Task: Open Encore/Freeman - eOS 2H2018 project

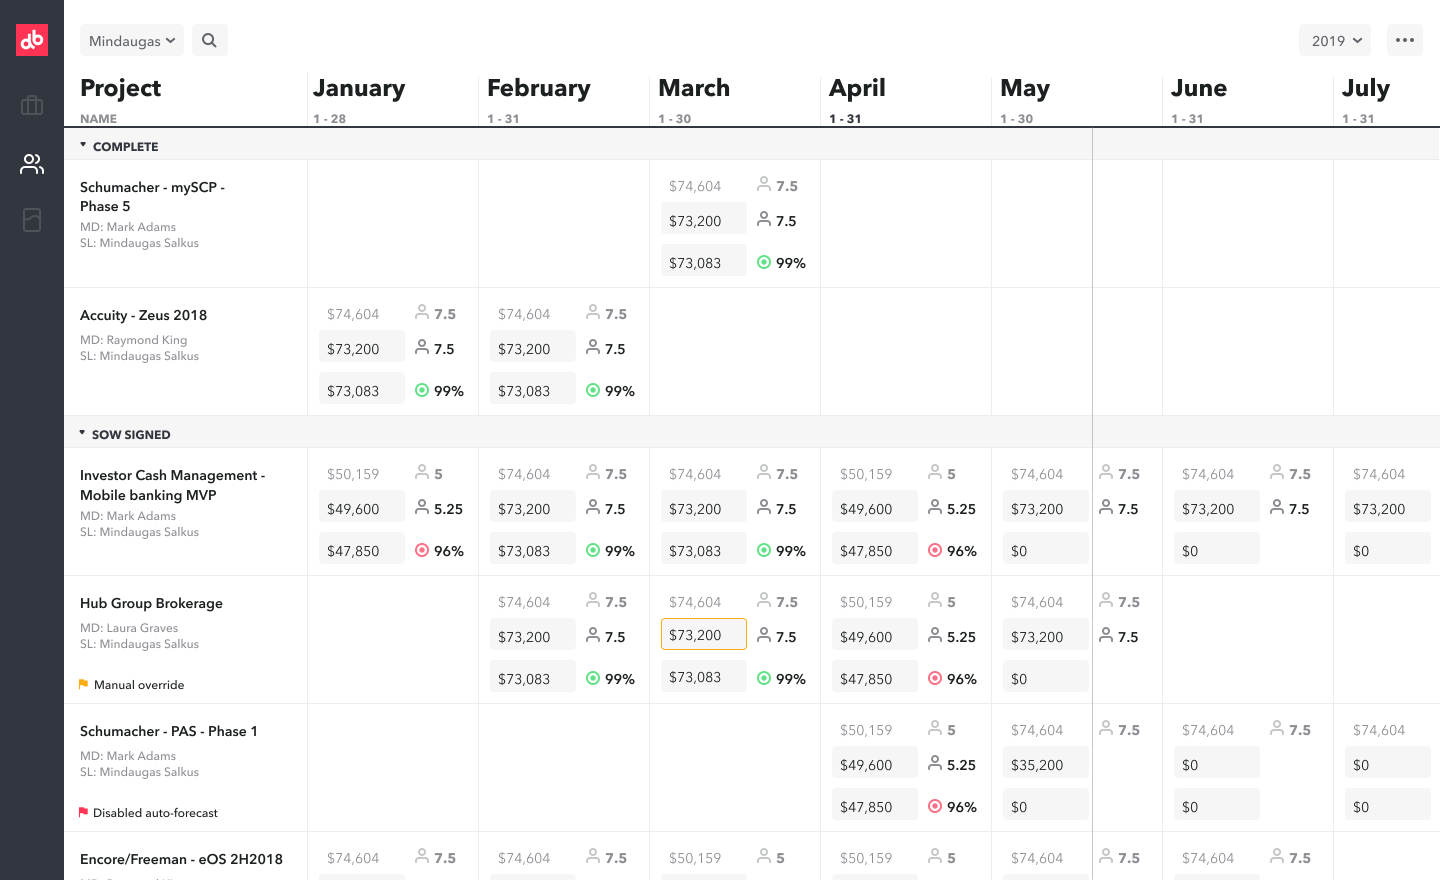Action: [181, 859]
